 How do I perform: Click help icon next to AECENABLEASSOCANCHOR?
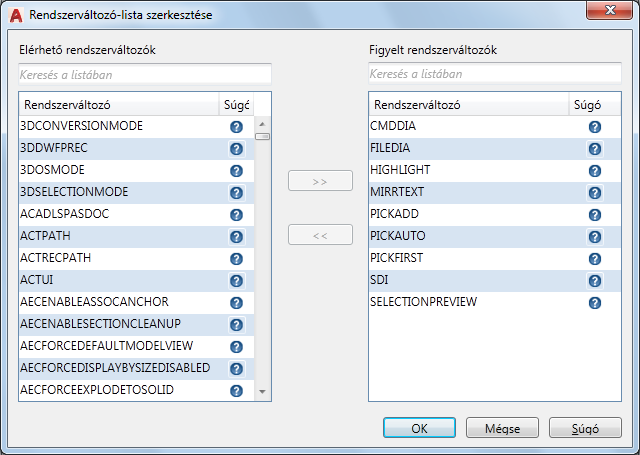tap(237, 303)
